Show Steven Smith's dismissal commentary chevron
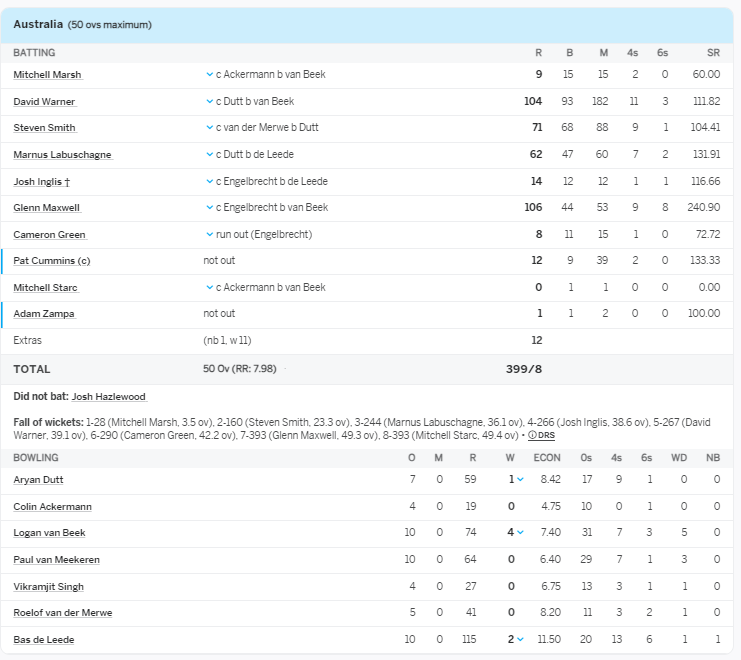The image size is (741, 660). [209, 128]
